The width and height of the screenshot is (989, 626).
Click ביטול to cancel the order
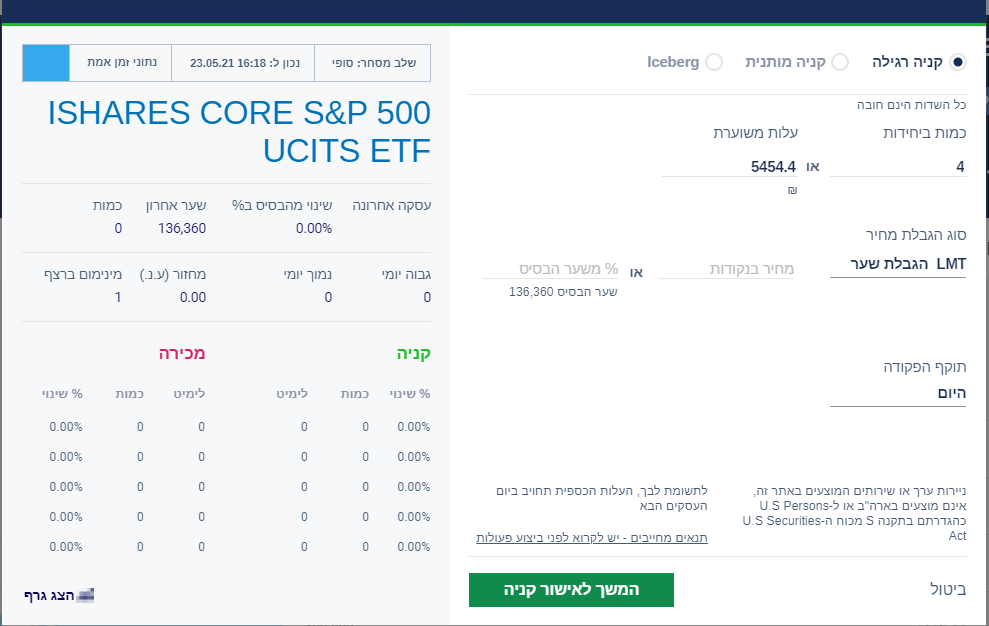[x=941, y=589]
